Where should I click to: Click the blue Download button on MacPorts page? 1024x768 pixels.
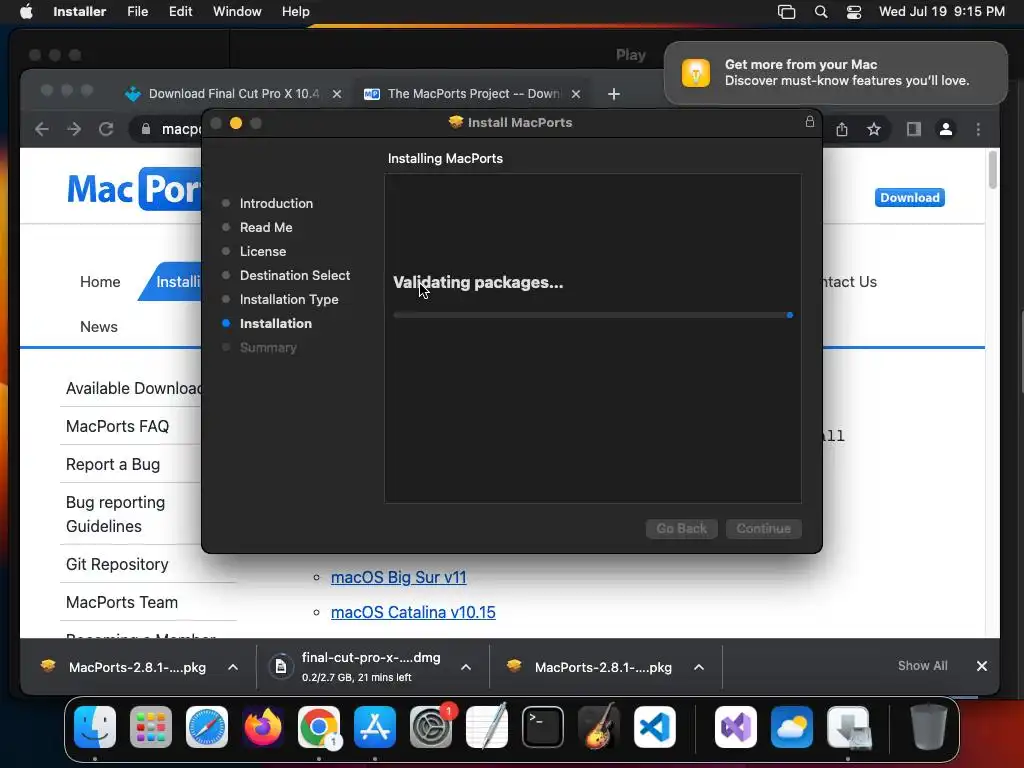coord(909,197)
